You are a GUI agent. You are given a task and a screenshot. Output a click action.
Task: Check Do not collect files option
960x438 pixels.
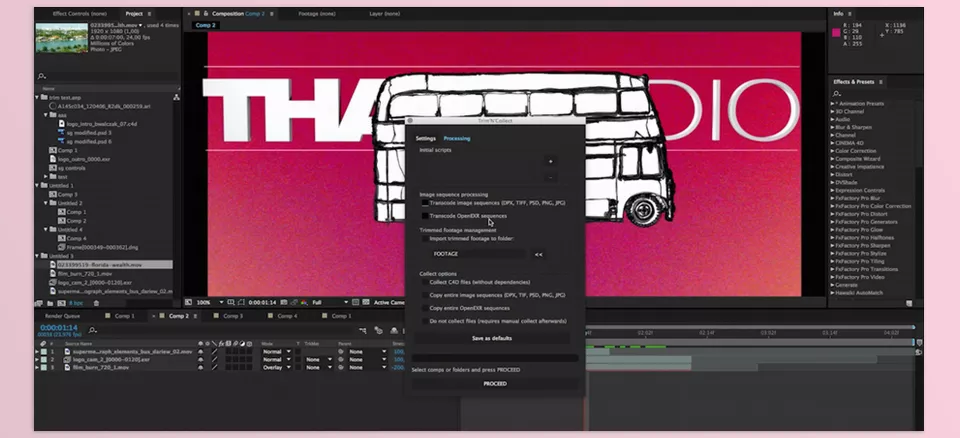pyautogui.click(x=425, y=321)
